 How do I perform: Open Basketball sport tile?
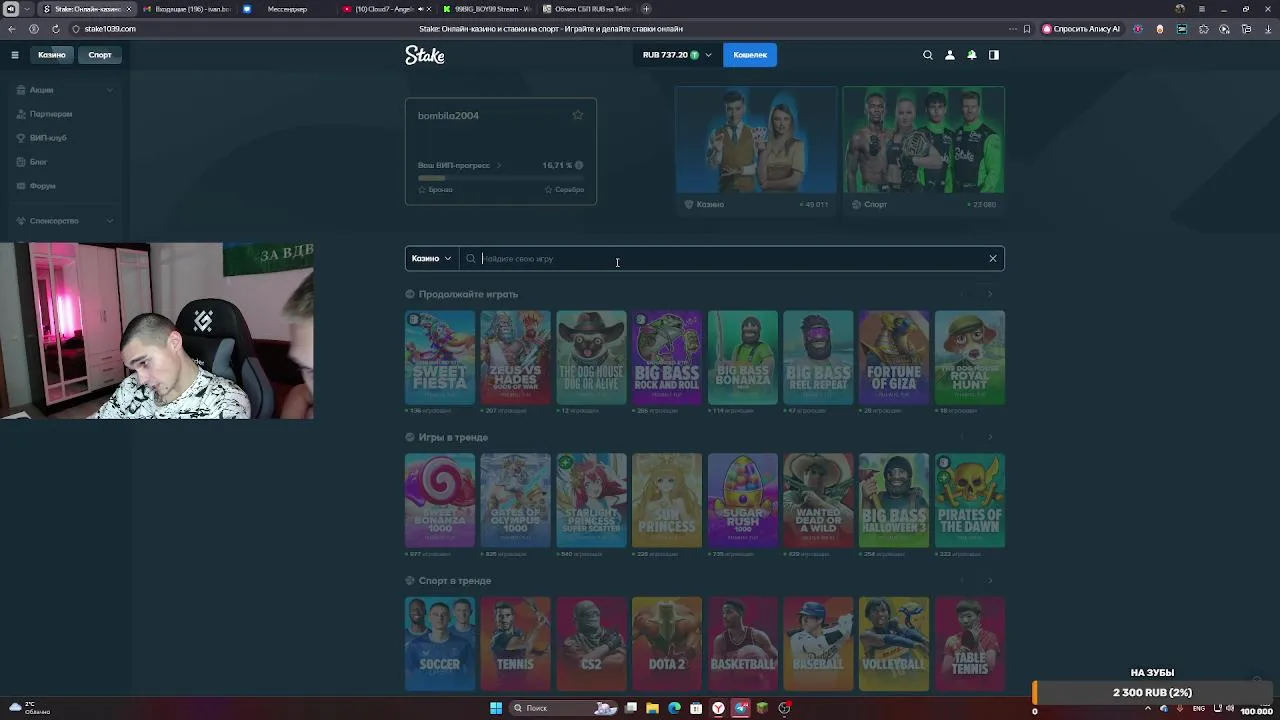[743, 644]
